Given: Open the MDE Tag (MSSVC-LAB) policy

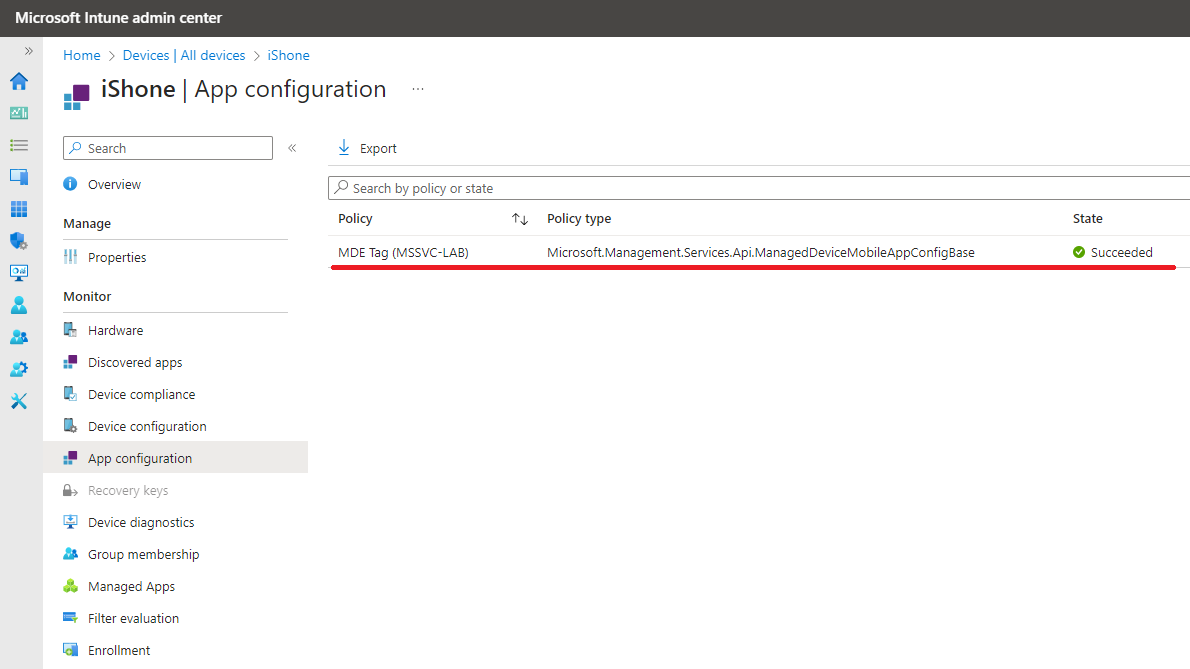Looking at the screenshot, I should tap(403, 253).
